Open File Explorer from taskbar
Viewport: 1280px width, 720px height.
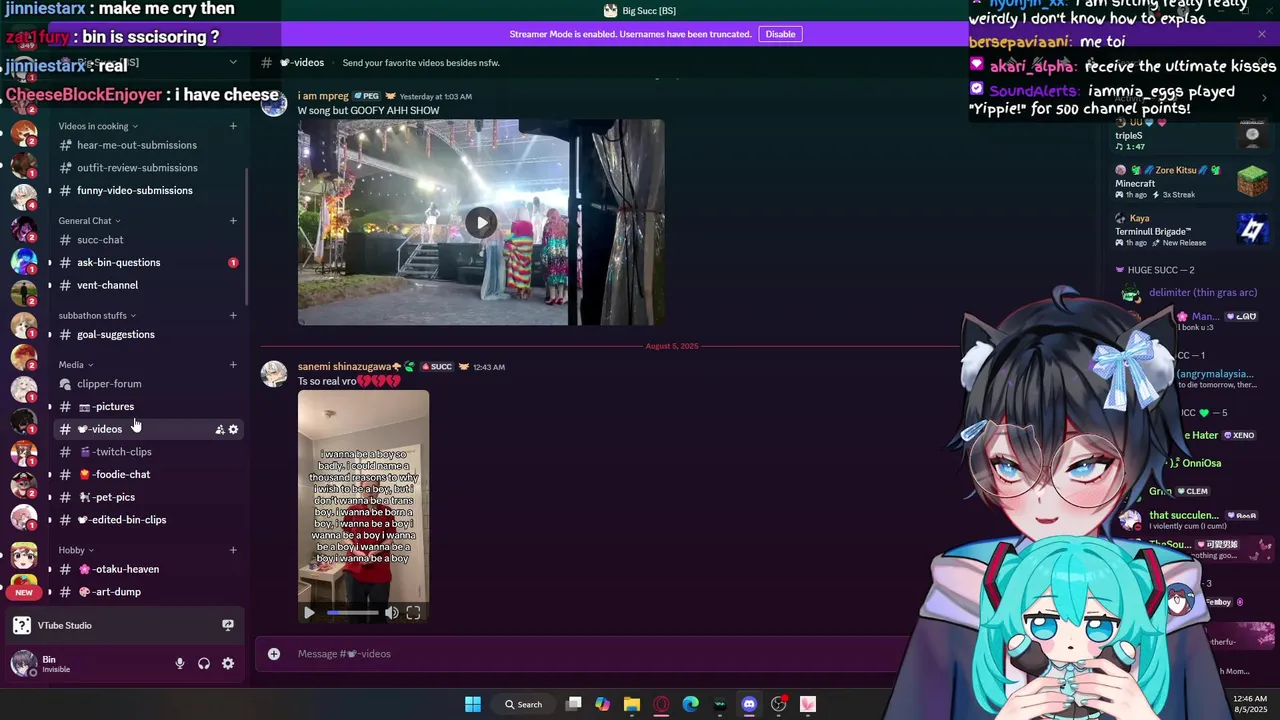pyautogui.click(x=631, y=704)
